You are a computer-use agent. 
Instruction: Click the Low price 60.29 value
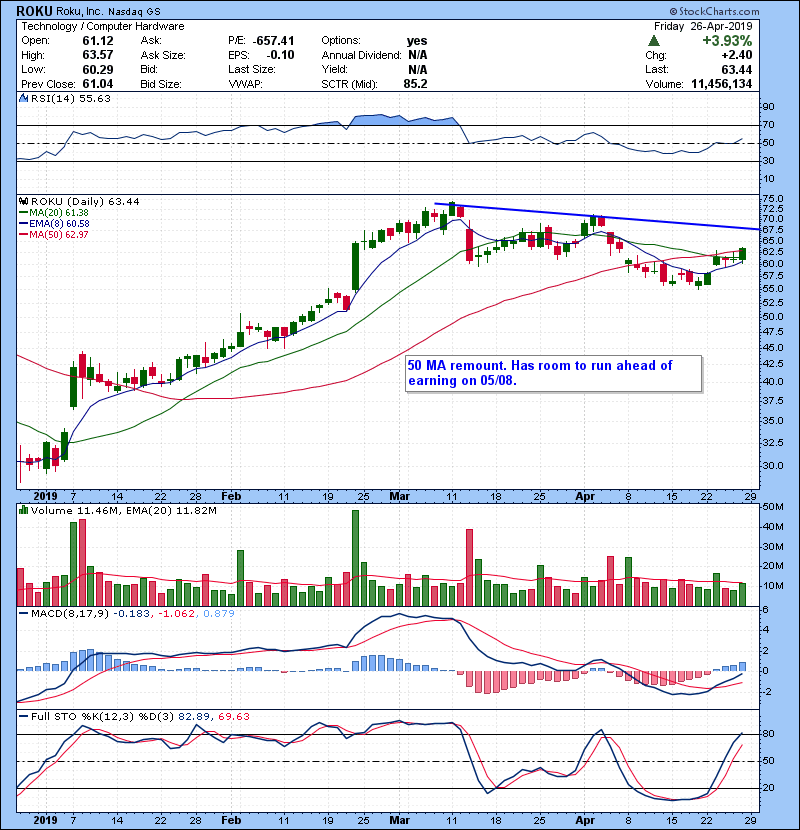coord(97,69)
